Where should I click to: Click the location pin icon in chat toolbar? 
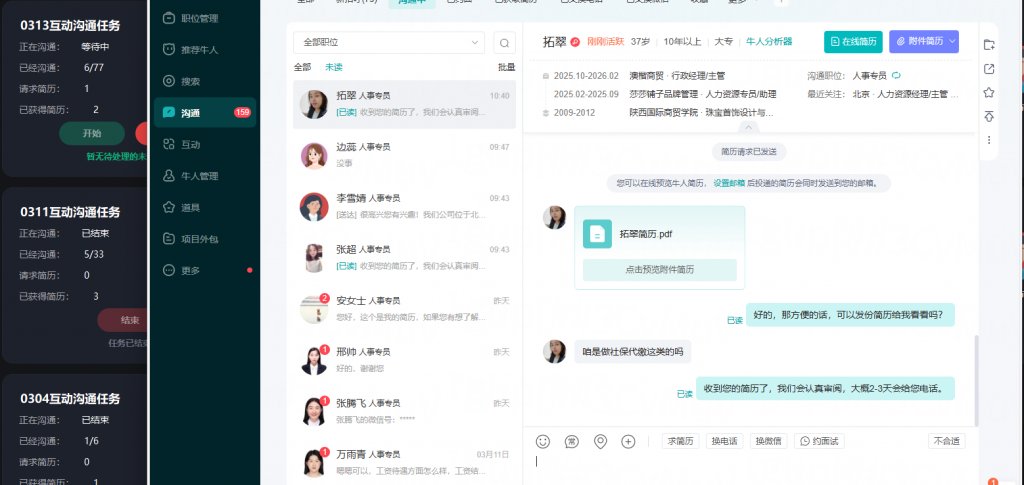pyautogui.click(x=600, y=441)
